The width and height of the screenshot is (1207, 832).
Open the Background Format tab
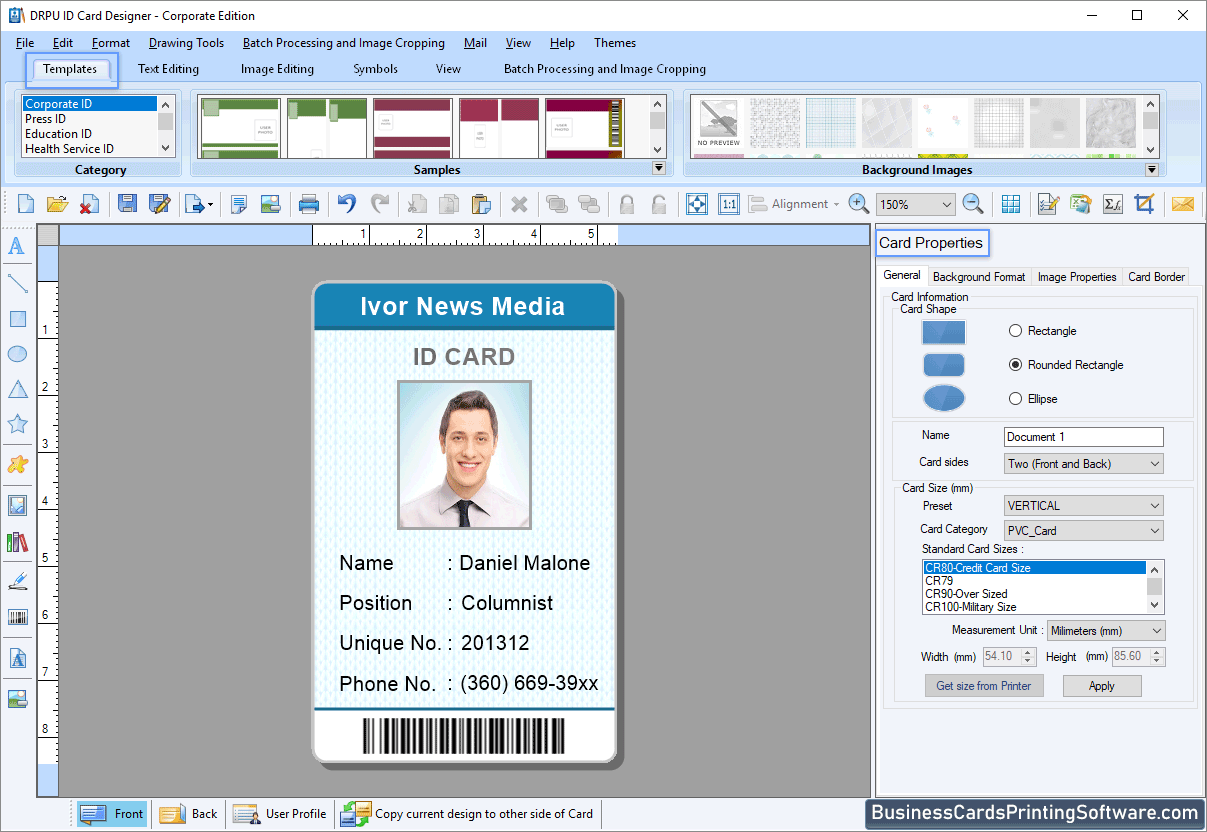click(979, 277)
